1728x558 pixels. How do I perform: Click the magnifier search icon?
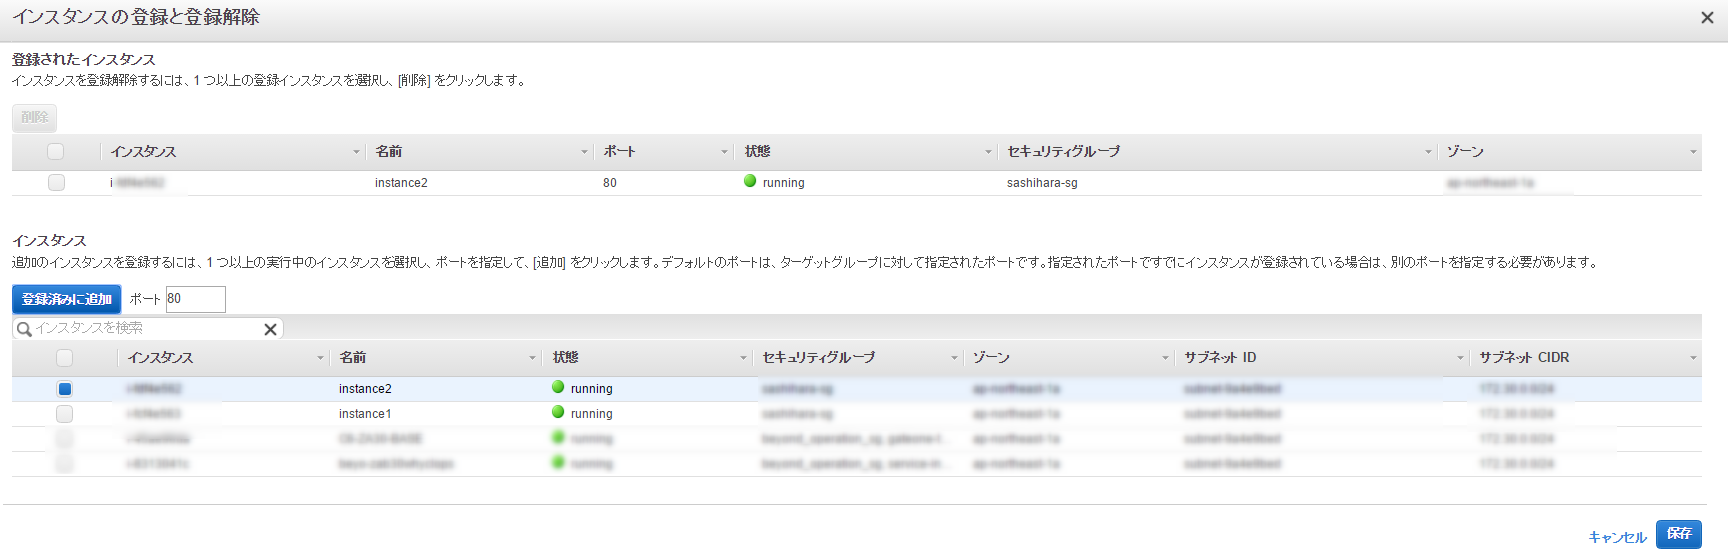point(24,329)
